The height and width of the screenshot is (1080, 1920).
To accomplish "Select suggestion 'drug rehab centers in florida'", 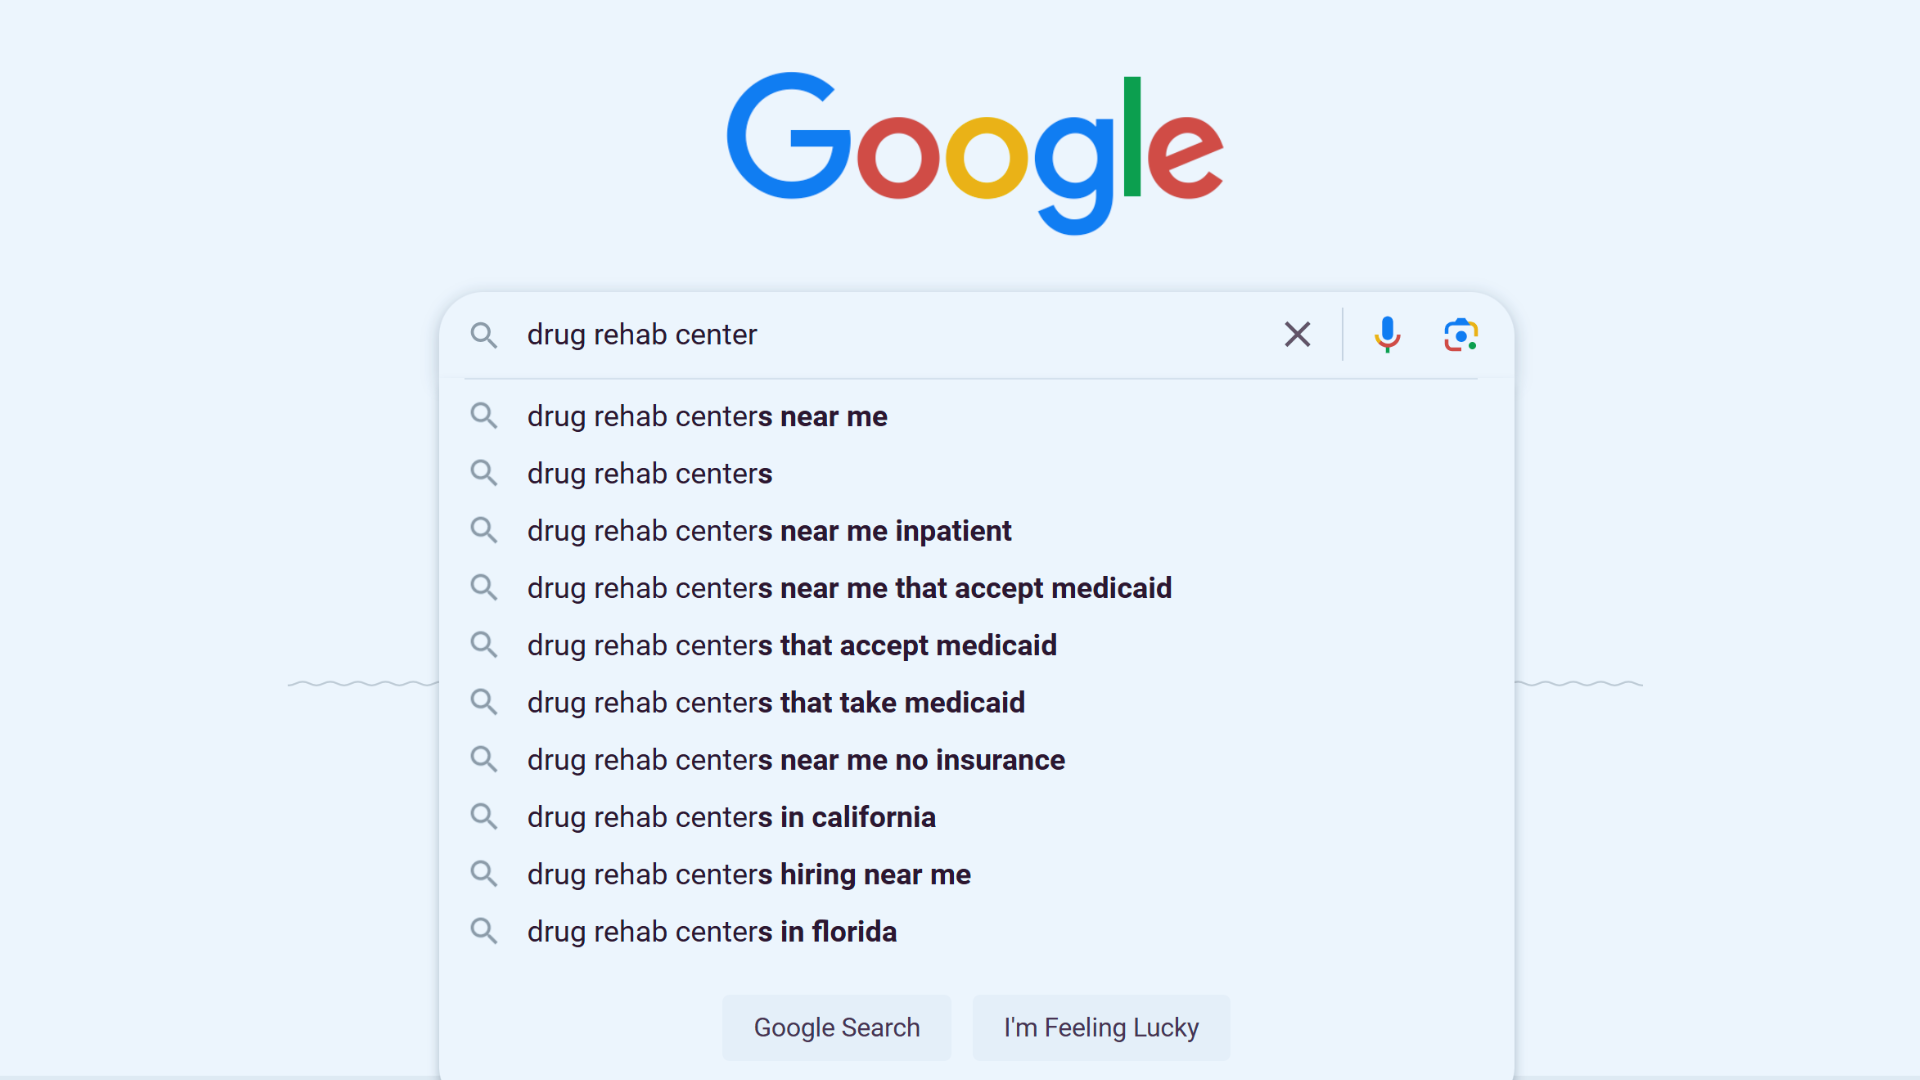I will coord(711,931).
